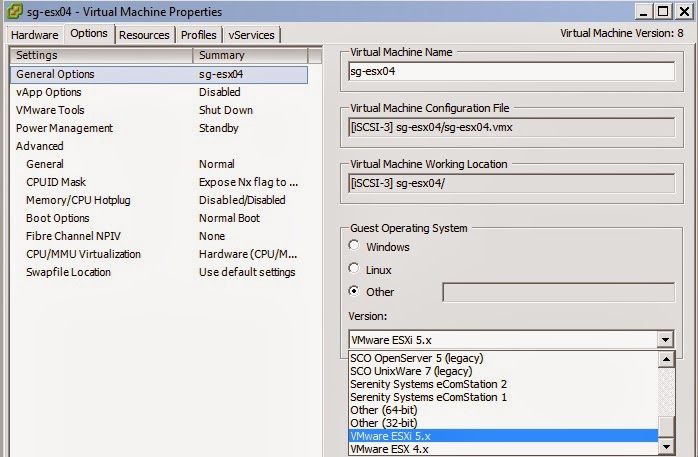Minimize the Virtual Machine Properties window
Screen dimensions: 698x457
tap(643, 11)
